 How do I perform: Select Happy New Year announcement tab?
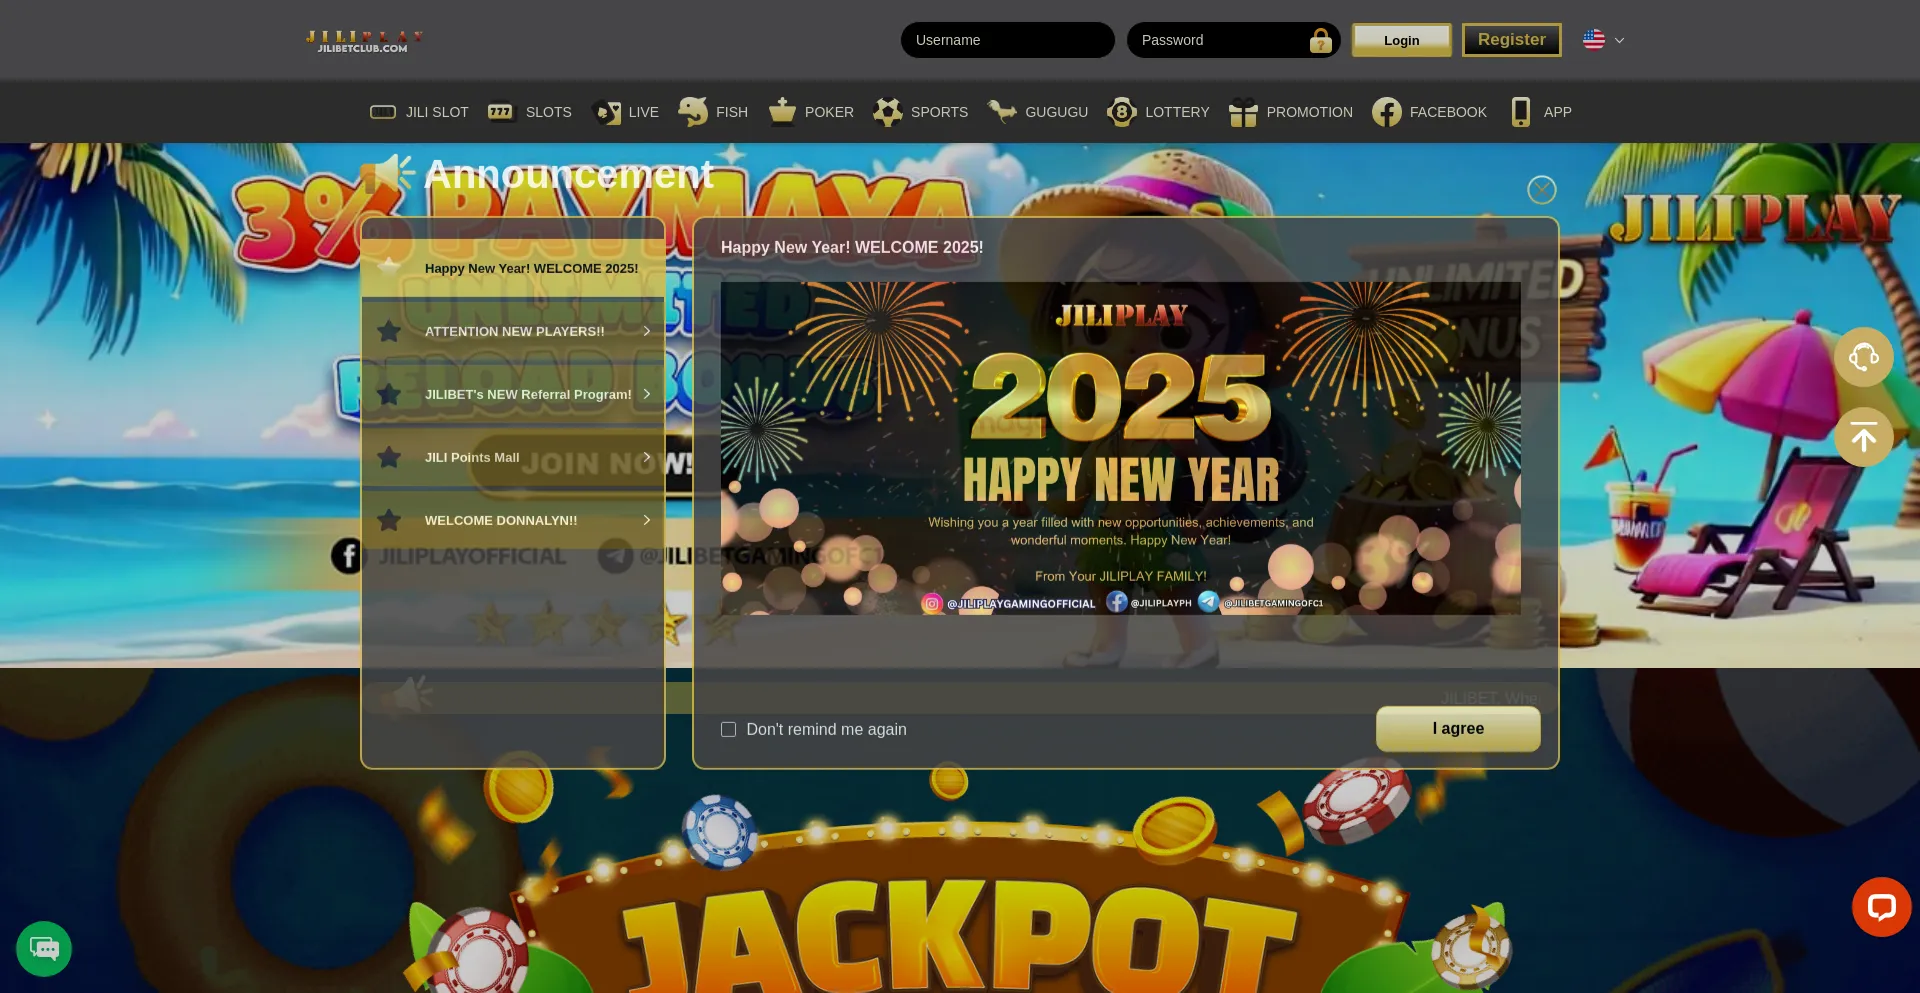click(513, 268)
